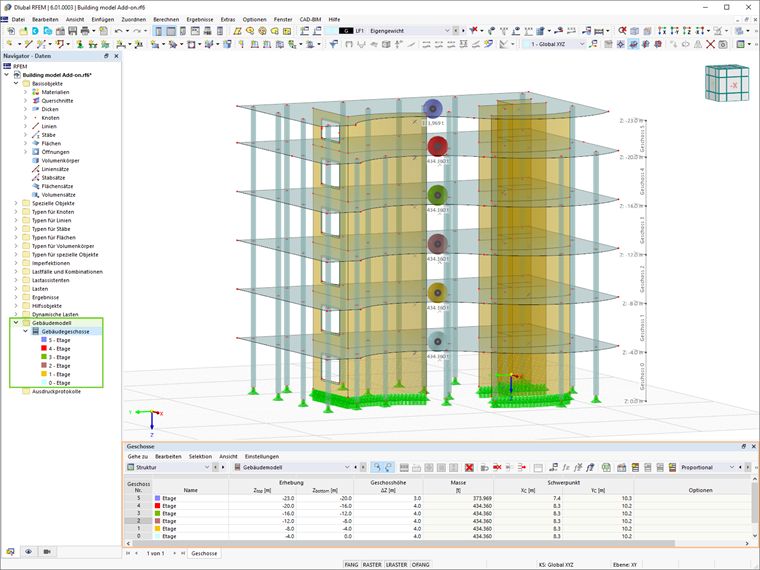Click the Flächen icon in navigator
Screen dimensions: 760x570
pyautogui.click(x=36, y=143)
